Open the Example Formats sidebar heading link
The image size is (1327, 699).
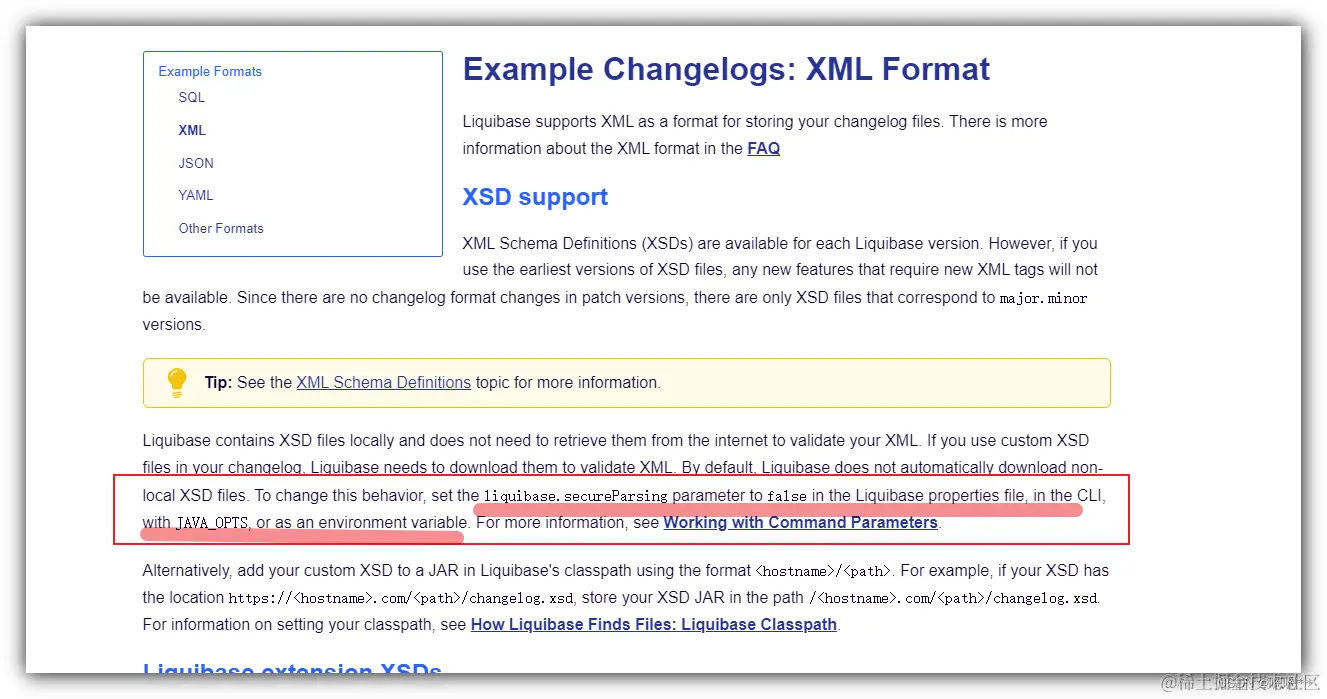point(210,71)
